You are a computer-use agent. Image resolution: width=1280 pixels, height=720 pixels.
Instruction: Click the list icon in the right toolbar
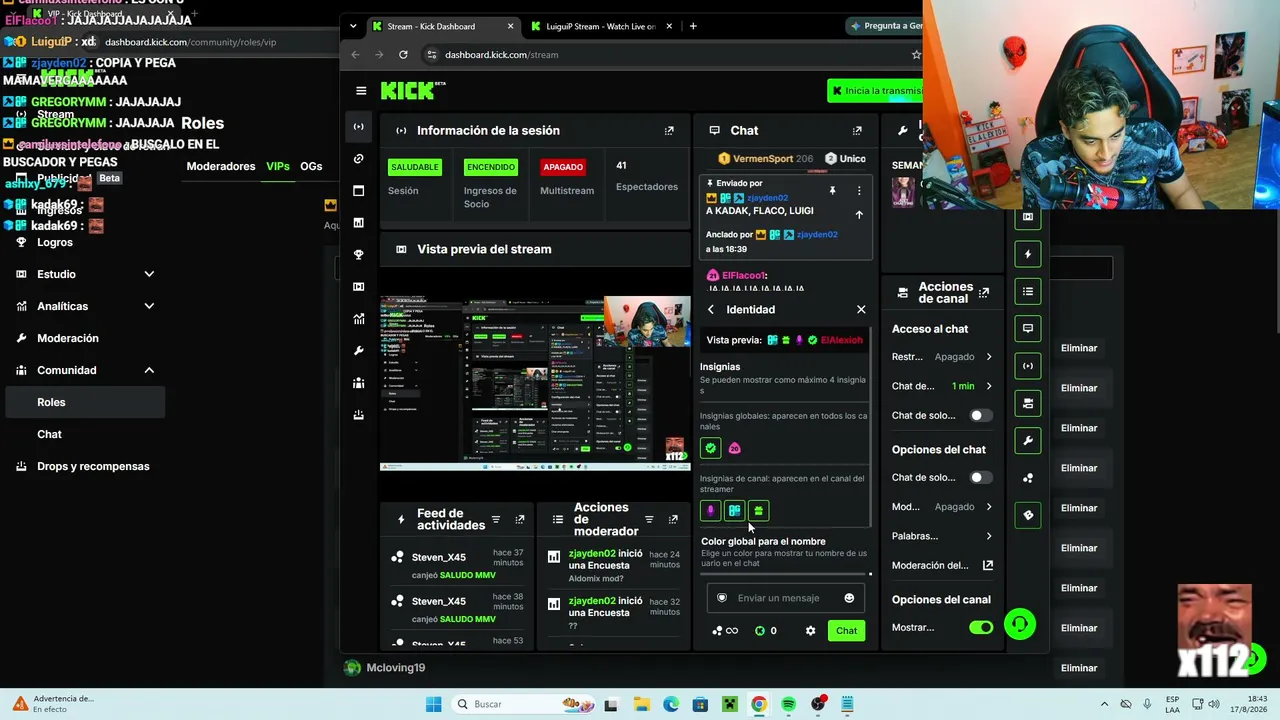click(x=1028, y=292)
